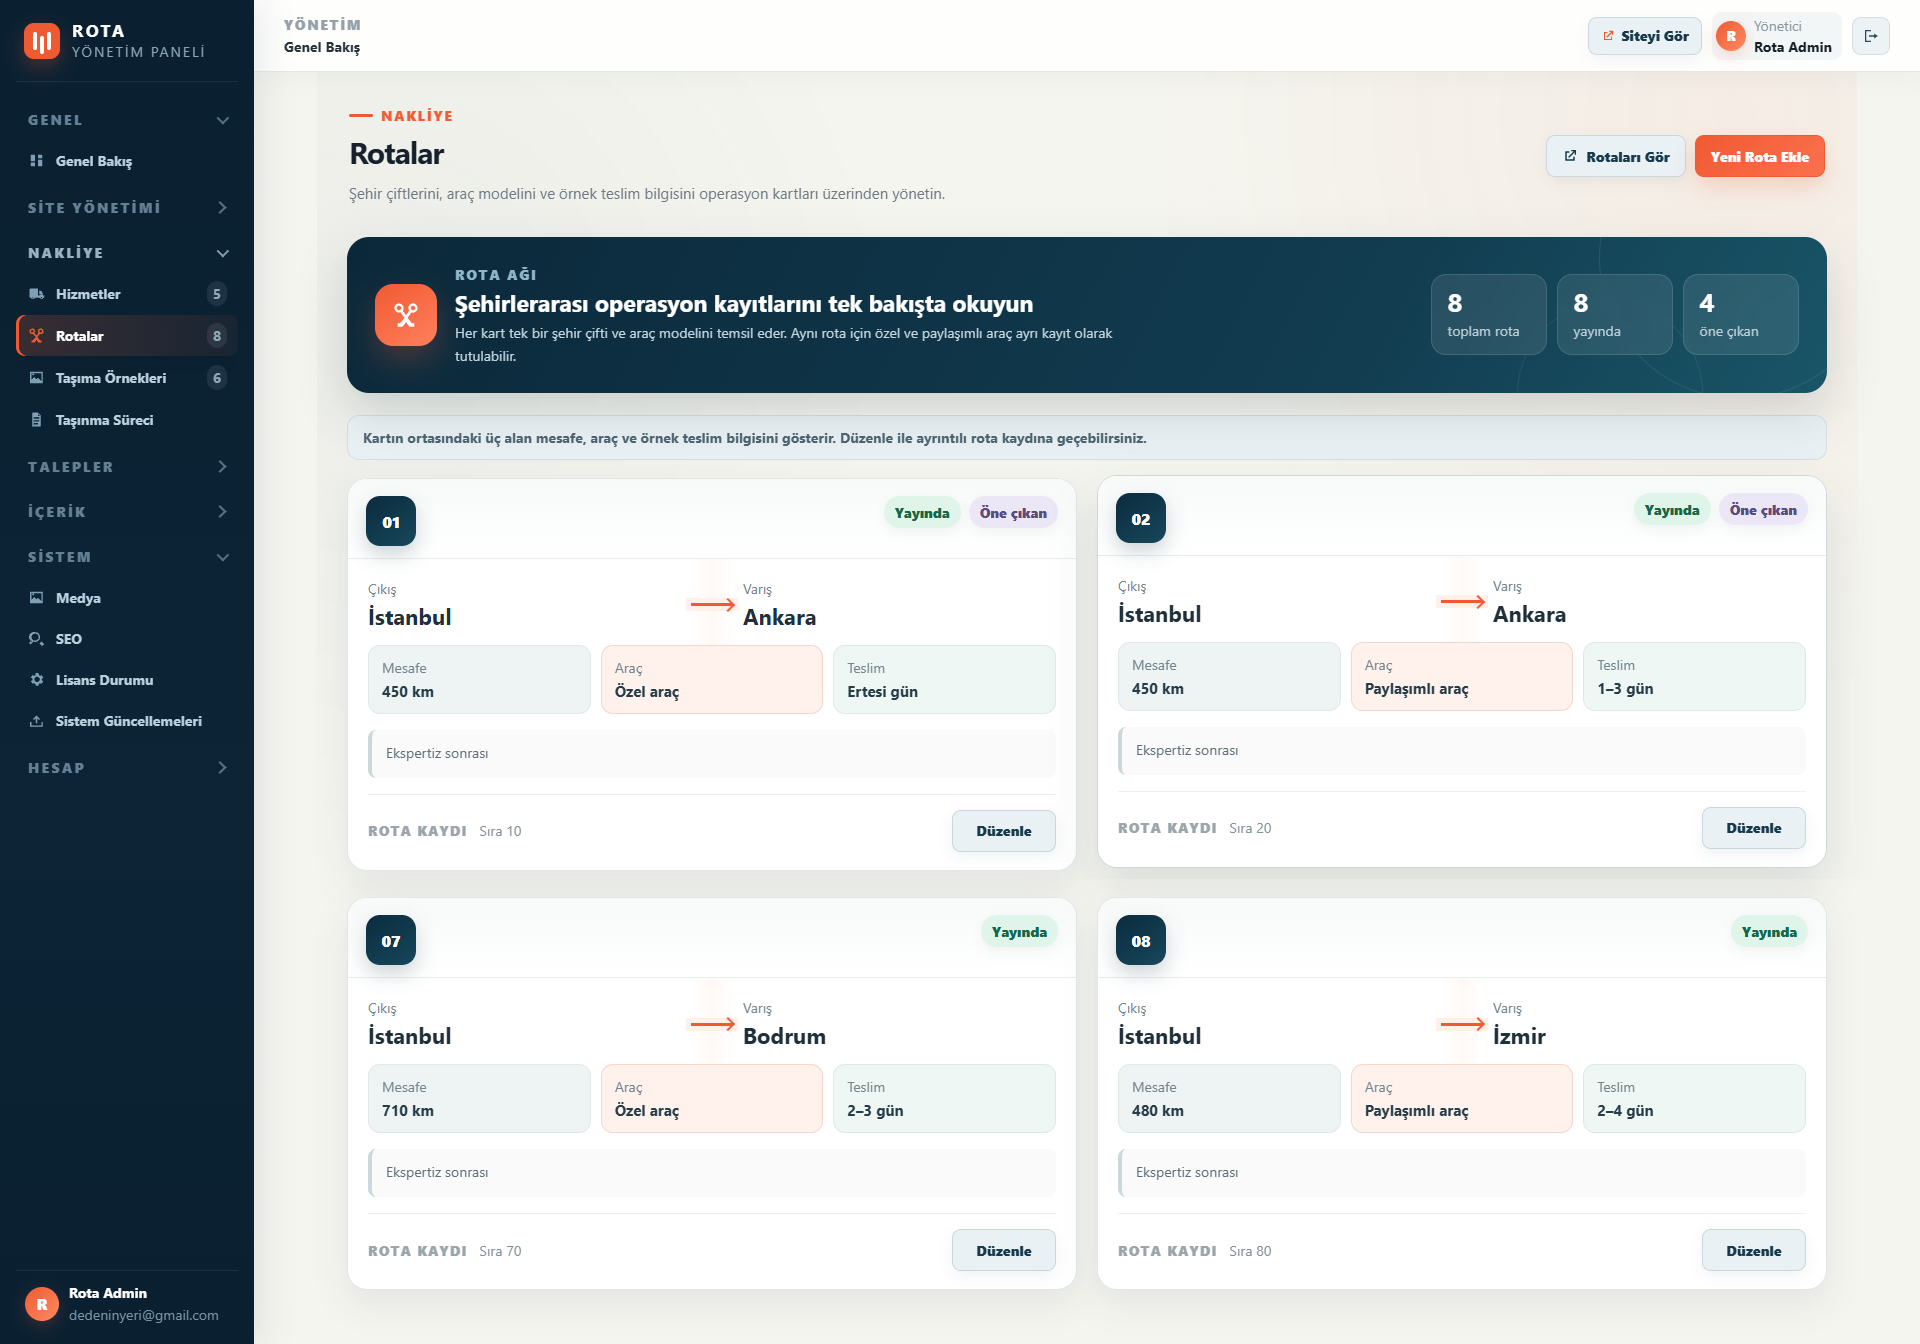Click the 4 öne çıkan stat box
This screenshot has height=1344, width=1920.
[x=1740, y=314]
